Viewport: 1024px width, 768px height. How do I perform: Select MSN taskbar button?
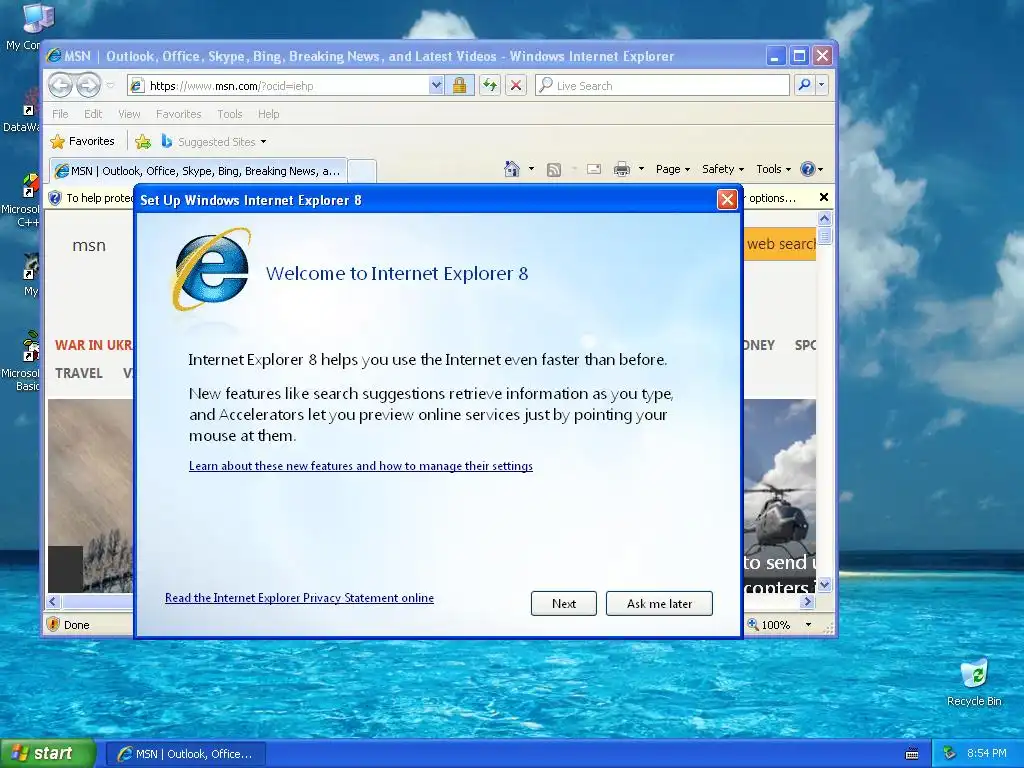click(x=185, y=754)
